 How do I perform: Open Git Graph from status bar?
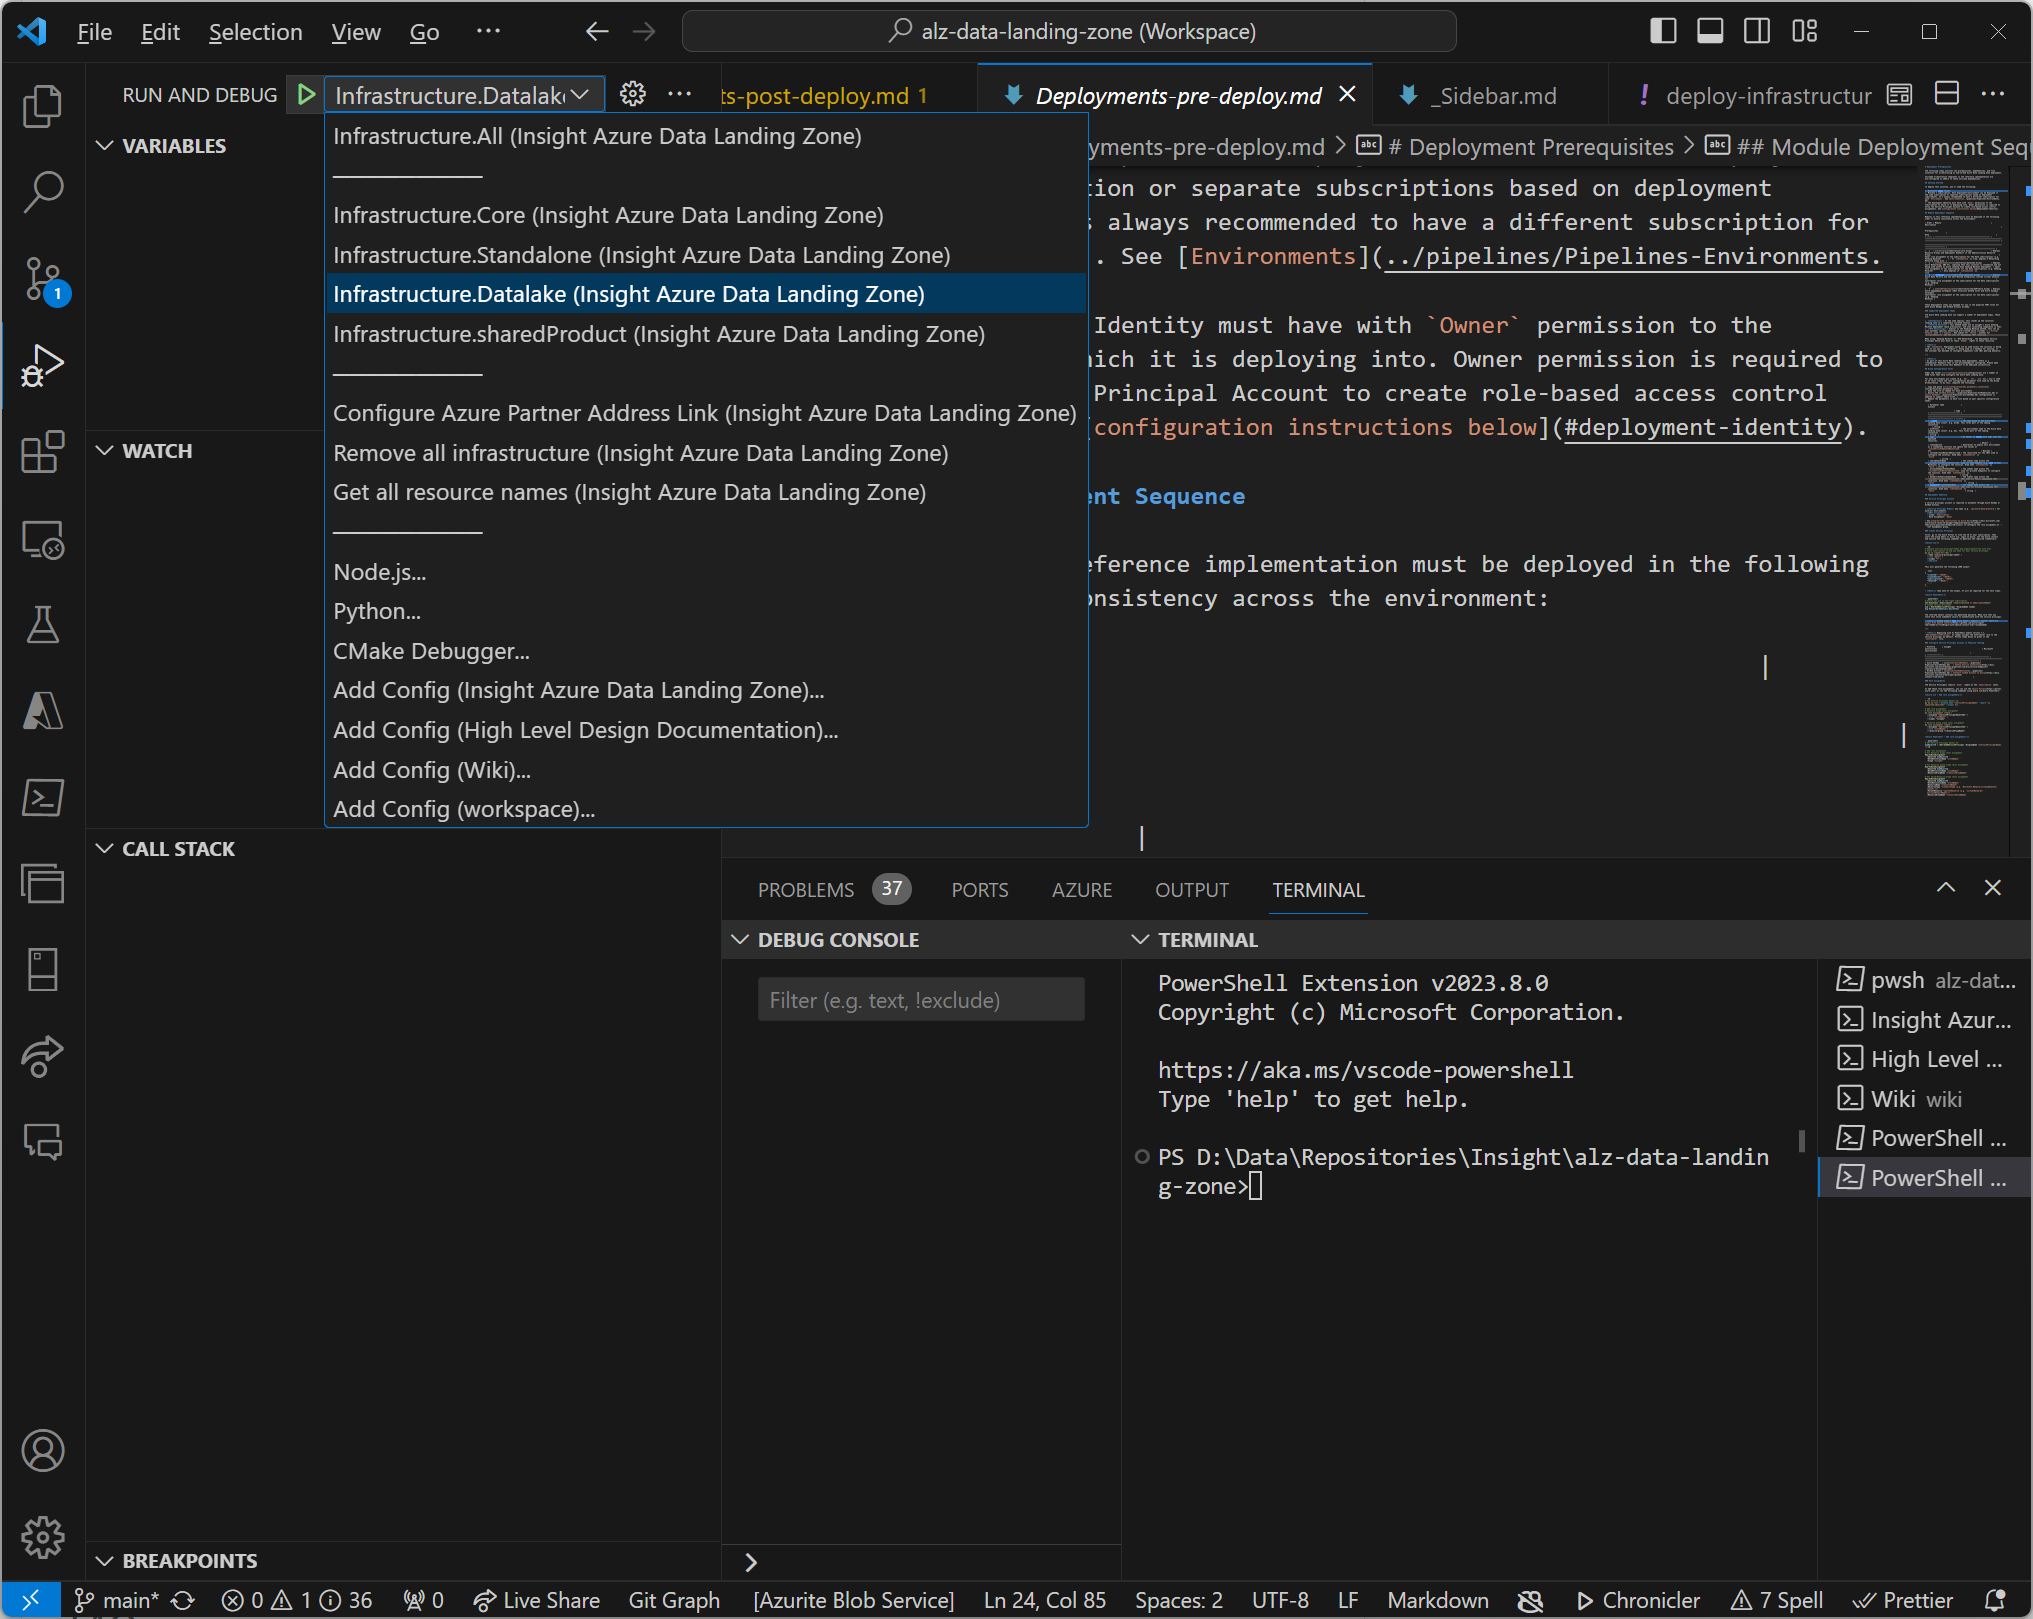click(x=674, y=1600)
